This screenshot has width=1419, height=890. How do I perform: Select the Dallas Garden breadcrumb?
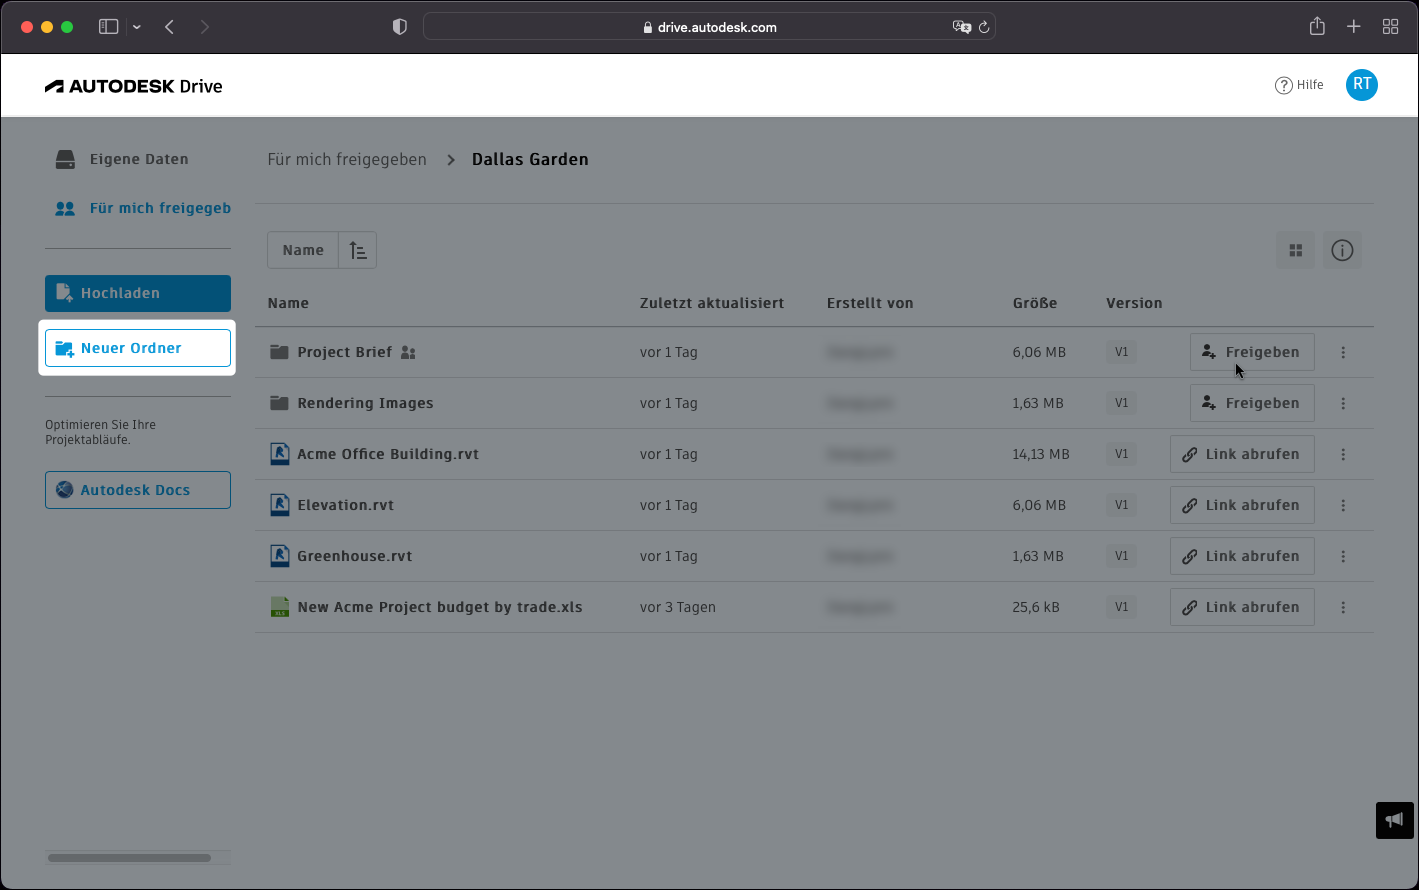click(530, 159)
